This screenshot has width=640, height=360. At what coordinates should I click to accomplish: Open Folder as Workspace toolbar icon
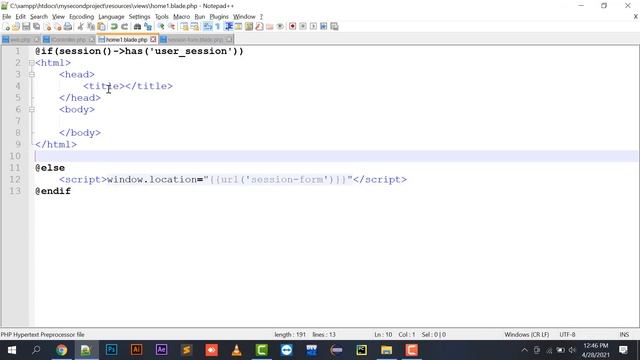(270, 27)
